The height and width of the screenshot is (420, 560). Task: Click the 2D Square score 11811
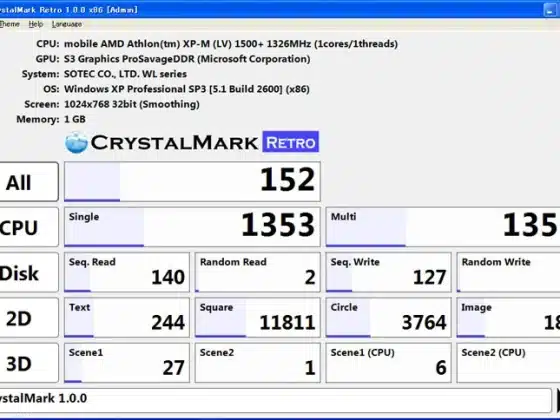point(258,318)
